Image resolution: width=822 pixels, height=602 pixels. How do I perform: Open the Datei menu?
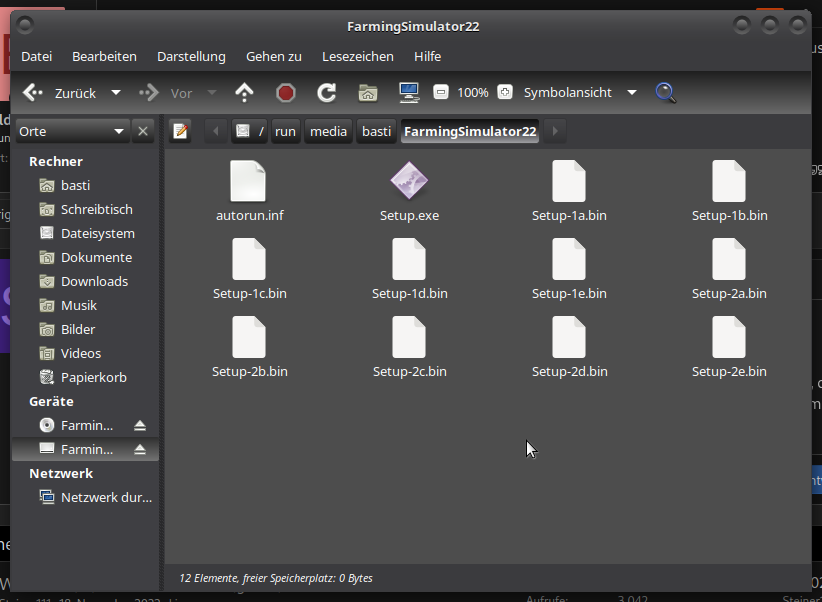point(37,57)
